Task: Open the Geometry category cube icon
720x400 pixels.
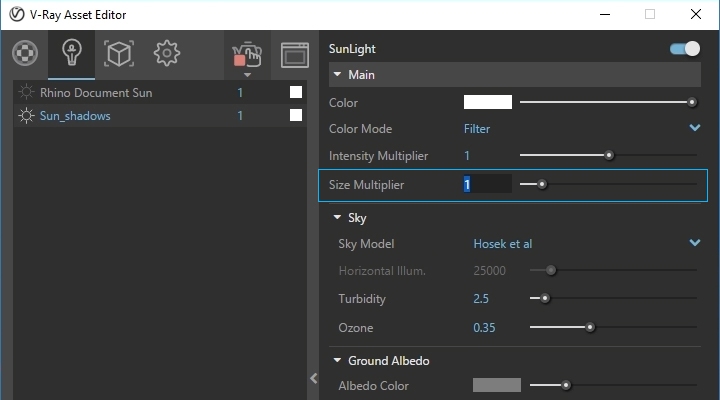Action: click(119, 54)
